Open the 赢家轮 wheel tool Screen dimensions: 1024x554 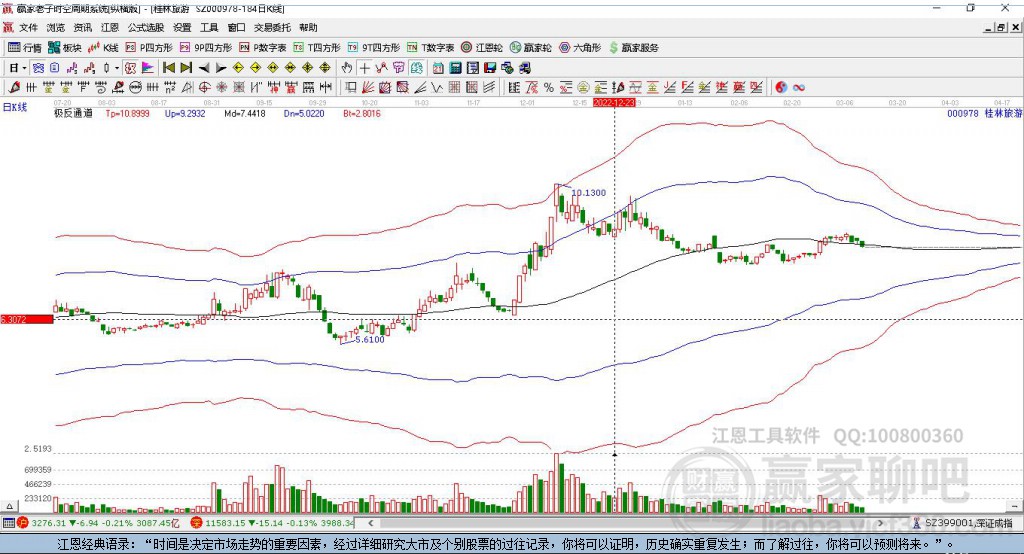pos(530,48)
